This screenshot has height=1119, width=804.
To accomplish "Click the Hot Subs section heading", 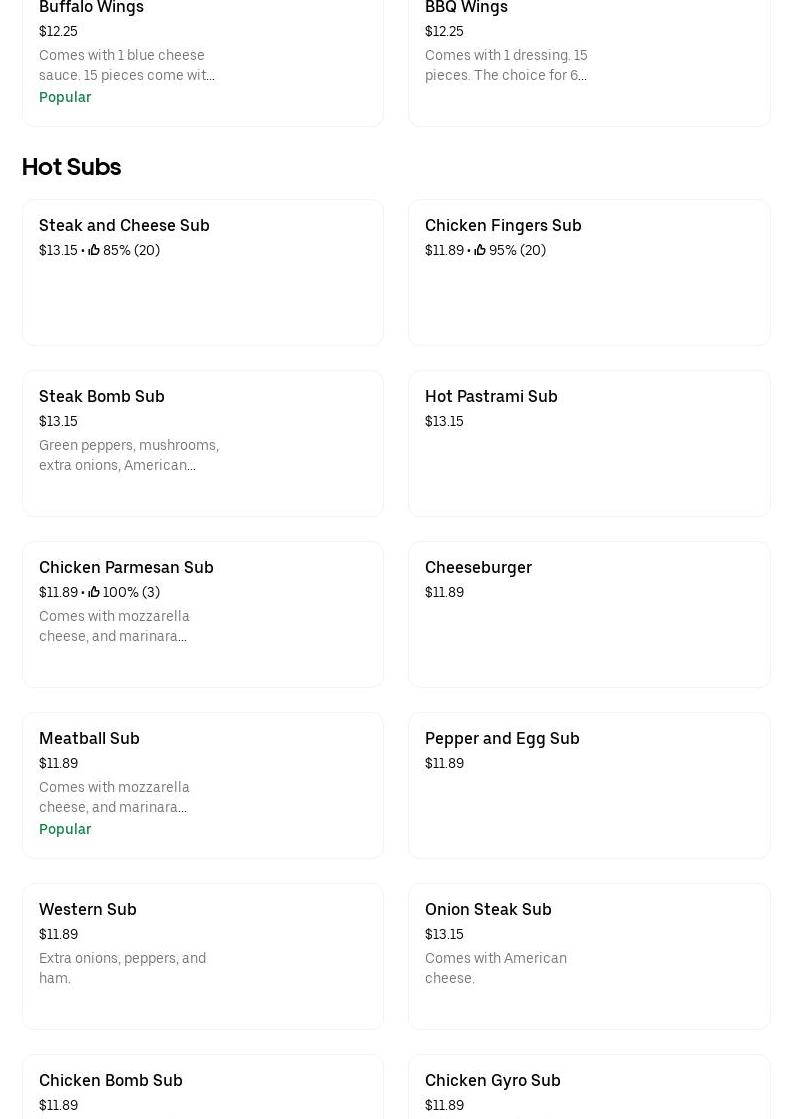I will [x=71, y=166].
